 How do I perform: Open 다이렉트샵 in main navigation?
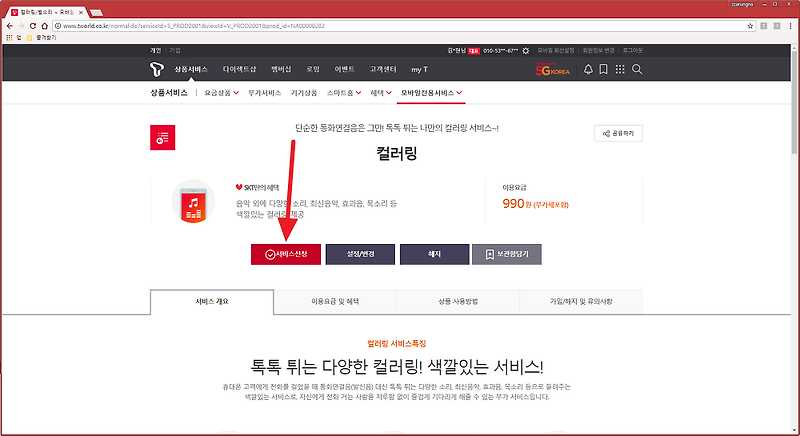[239, 69]
